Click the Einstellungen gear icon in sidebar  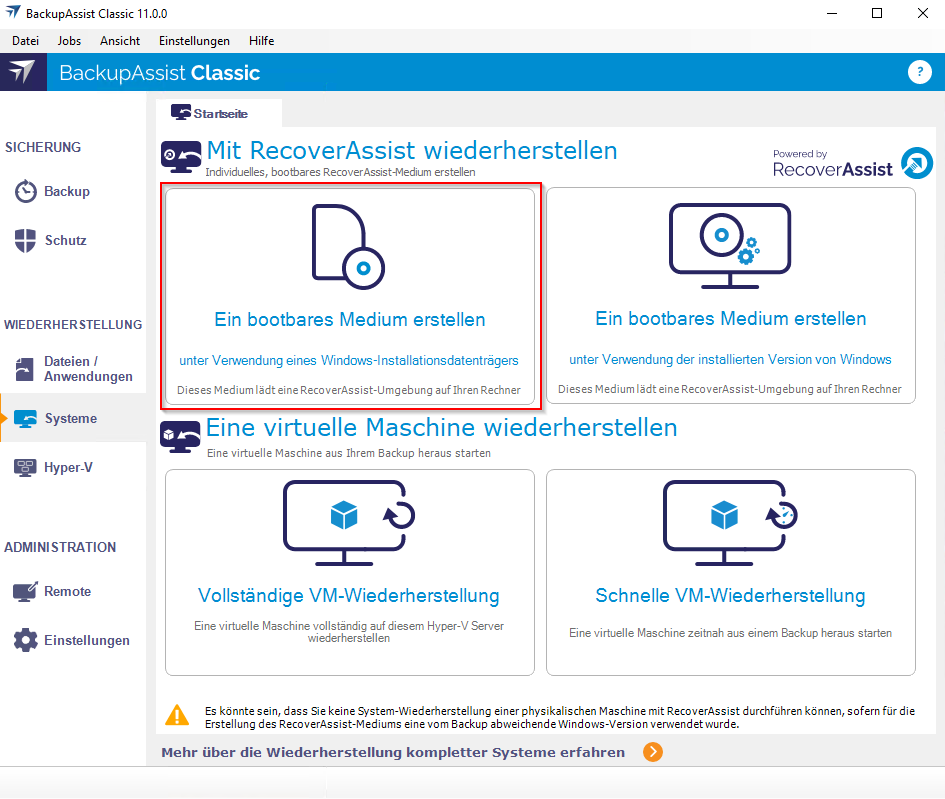pyautogui.click(x=26, y=641)
